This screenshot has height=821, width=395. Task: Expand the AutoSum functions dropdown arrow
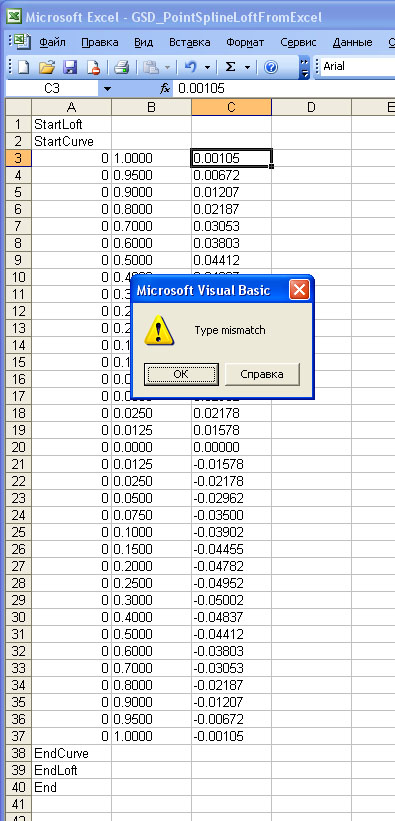[247, 67]
